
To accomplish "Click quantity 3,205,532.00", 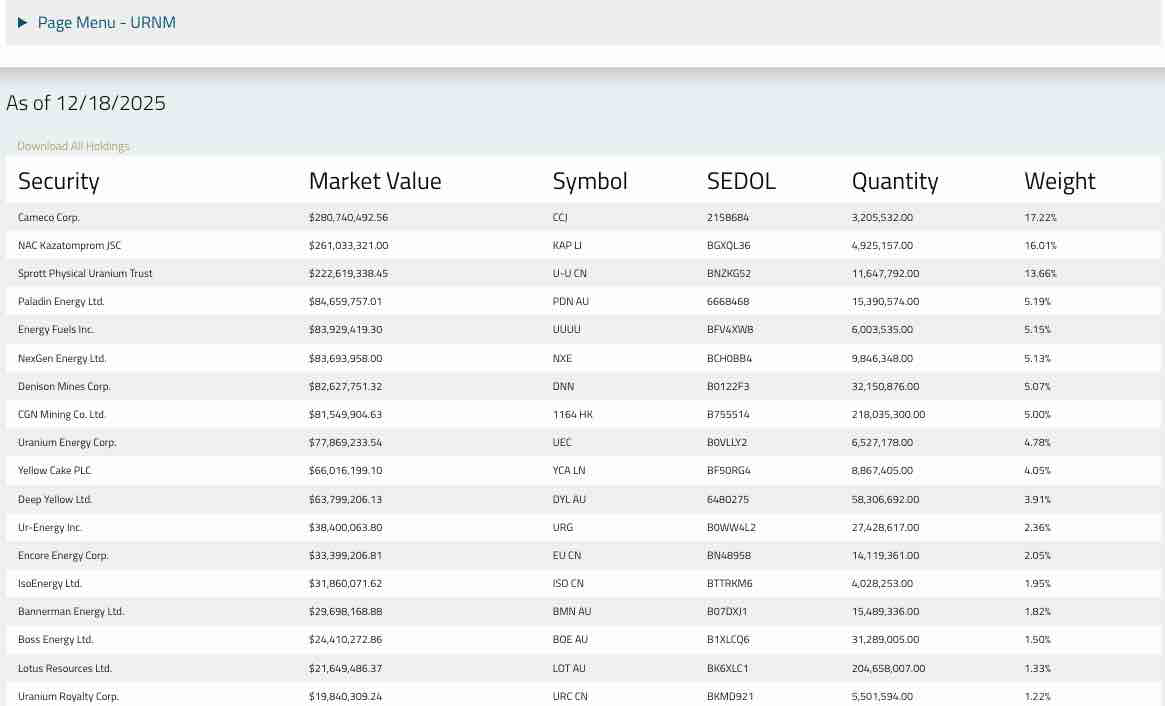I will [882, 218].
